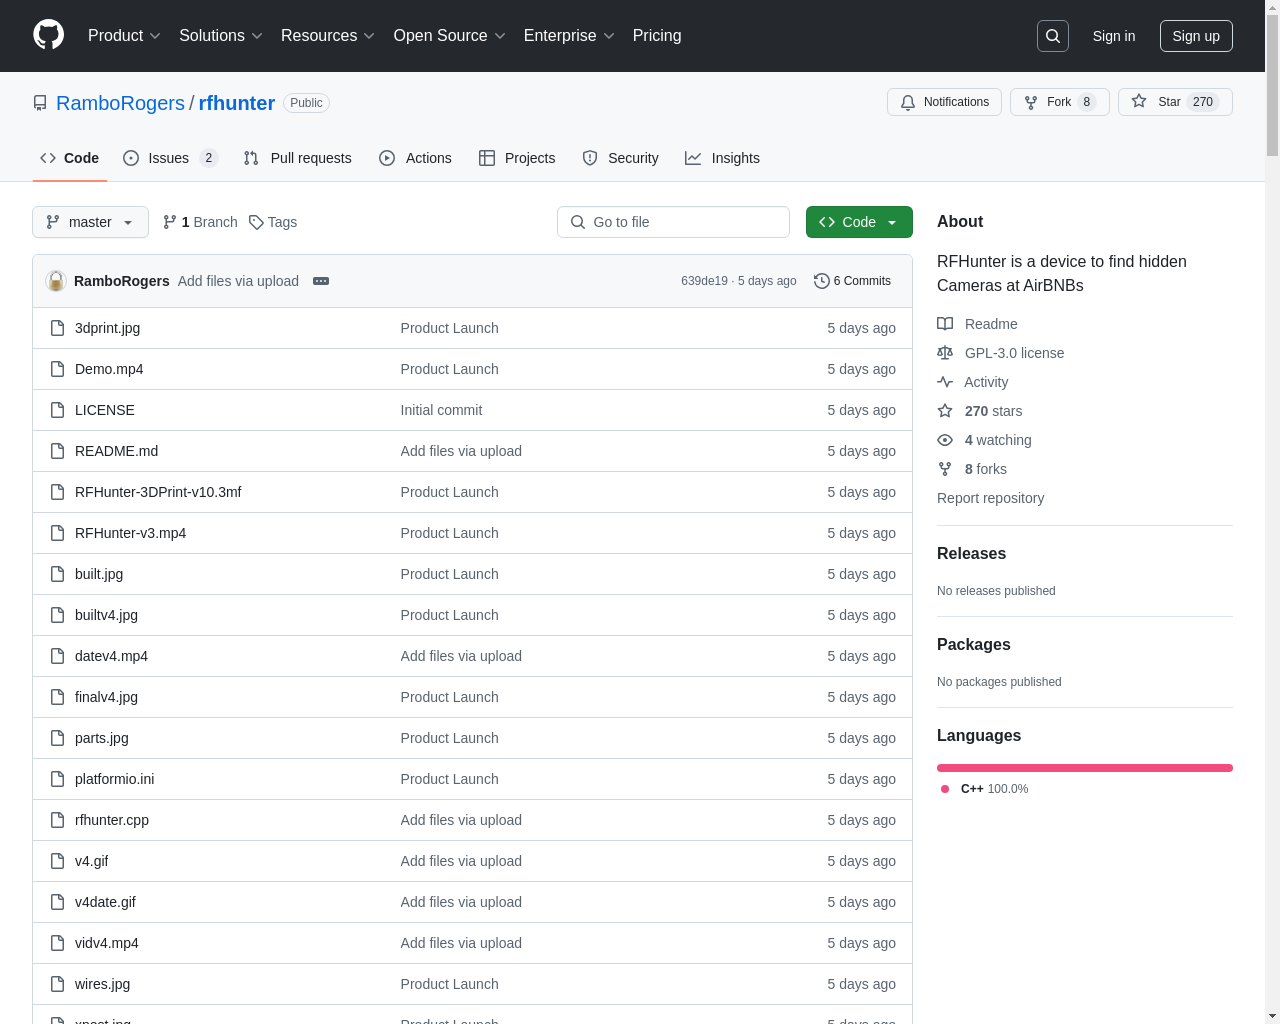Screen dimensions: 1280x1024
Task: Click the book icon next to Readme
Action: click(x=945, y=324)
